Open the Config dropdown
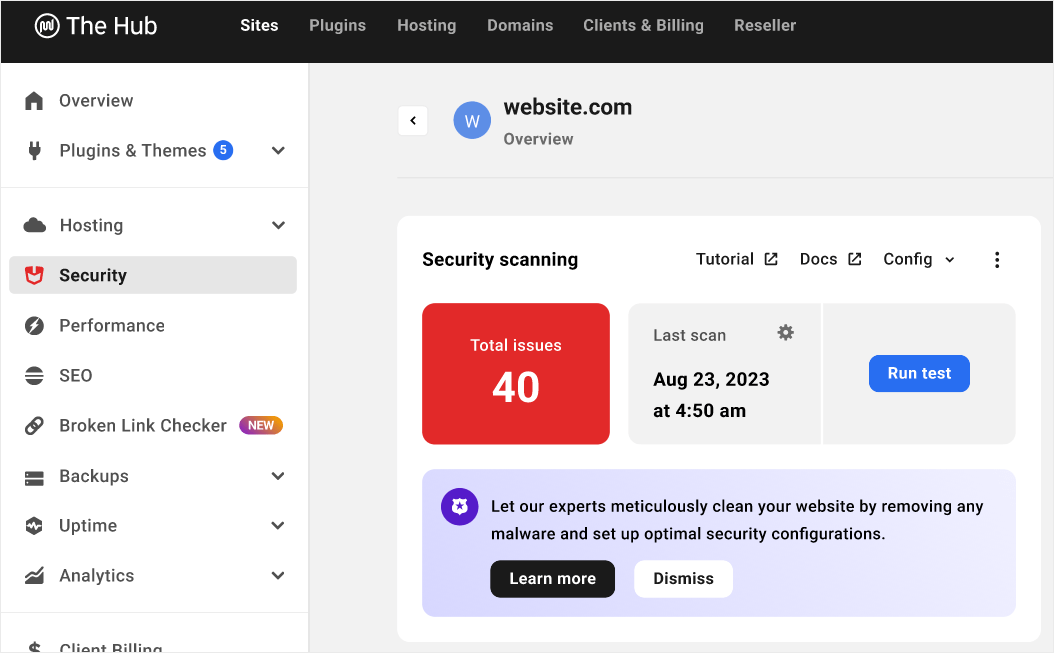This screenshot has width=1054, height=653. (x=918, y=258)
